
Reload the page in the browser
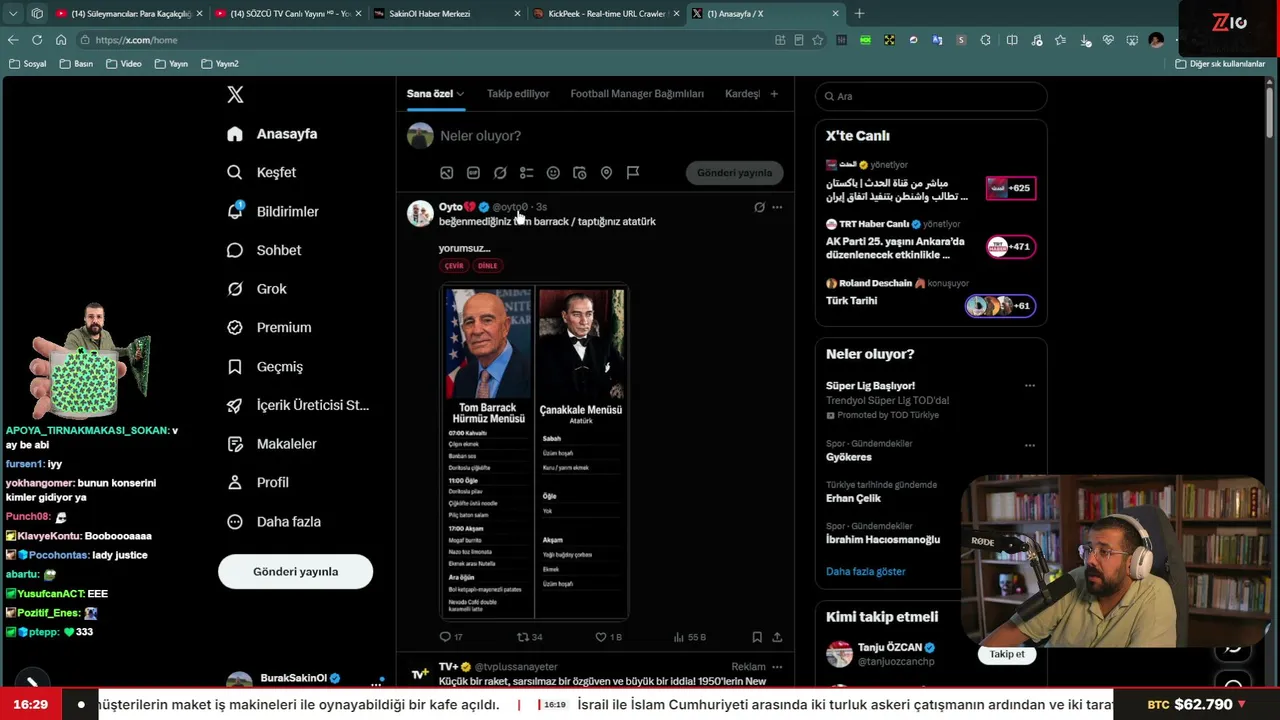pyautogui.click(x=37, y=40)
